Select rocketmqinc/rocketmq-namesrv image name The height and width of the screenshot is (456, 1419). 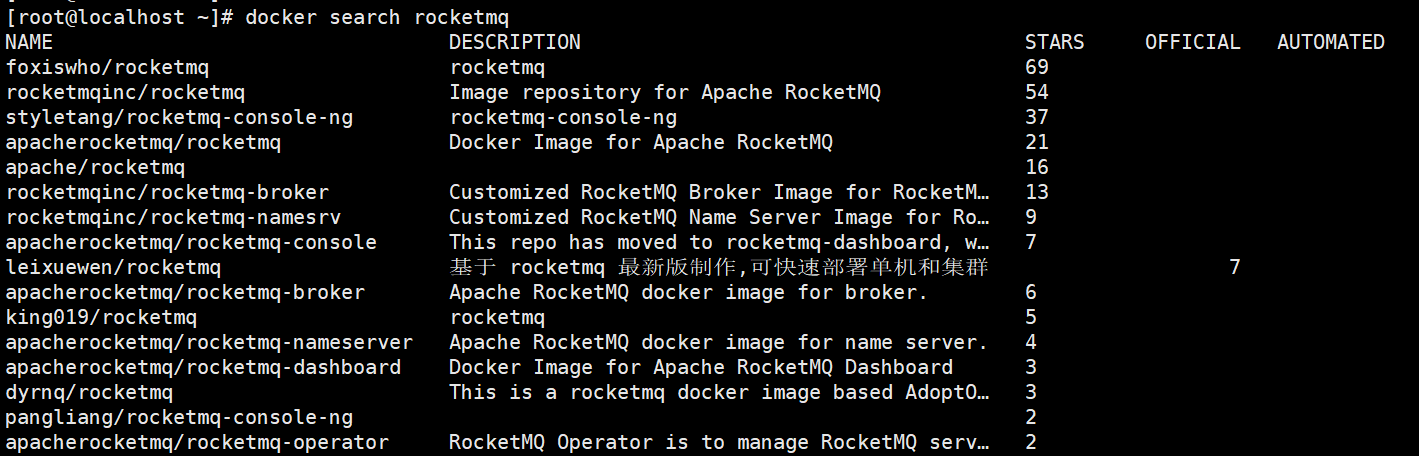[x=173, y=217]
